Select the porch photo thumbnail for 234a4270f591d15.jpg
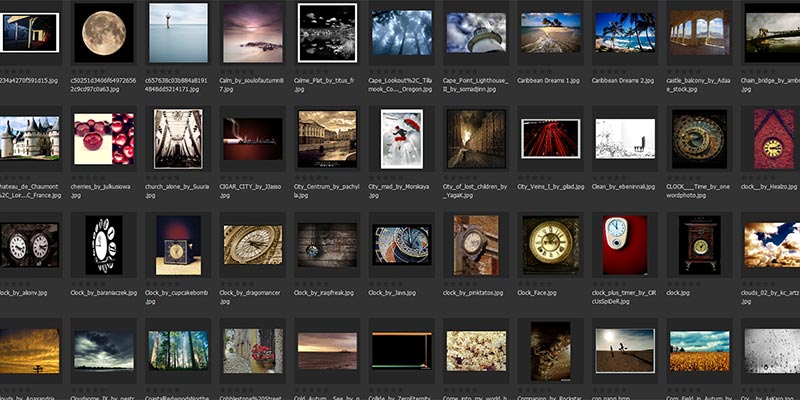Screen dimensions: 800x400 (30, 33)
